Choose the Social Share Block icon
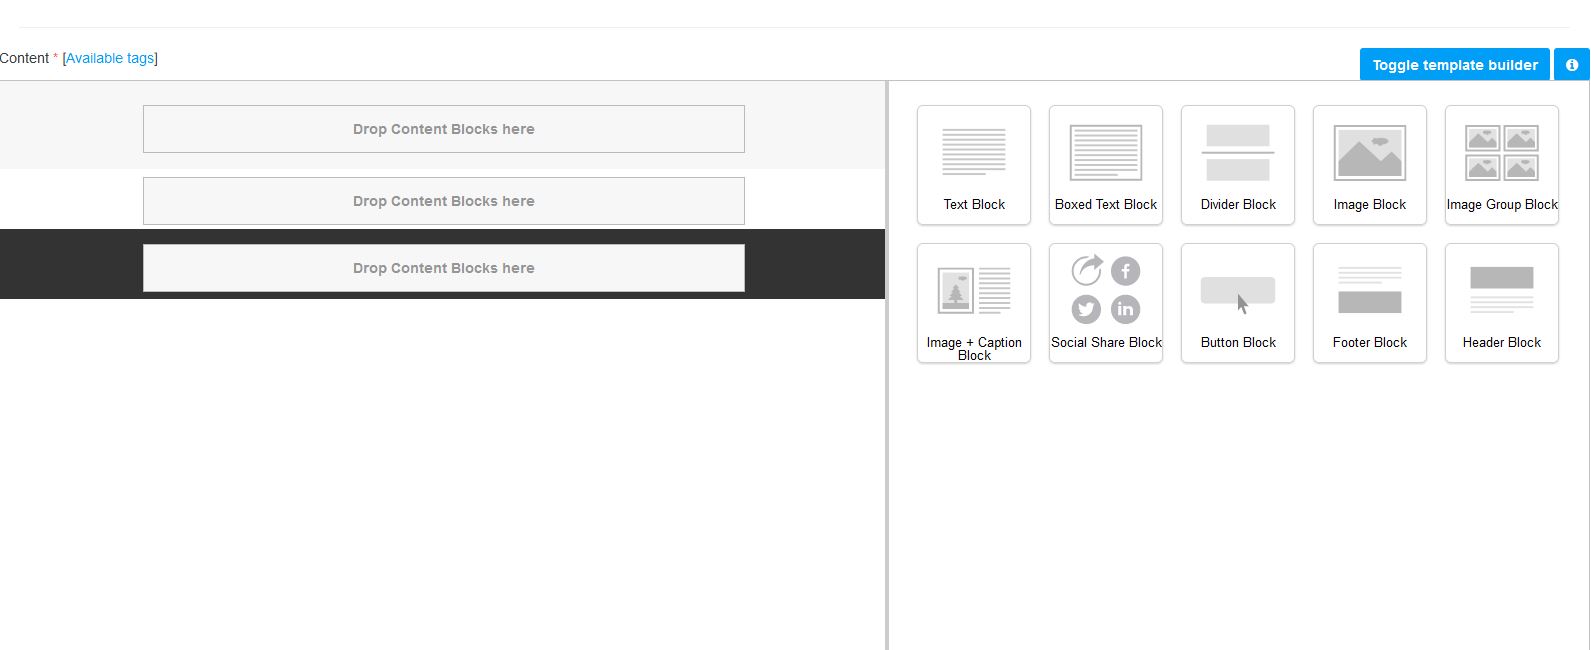Image resolution: width=1591 pixels, height=650 pixels. (x=1105, y=290)
